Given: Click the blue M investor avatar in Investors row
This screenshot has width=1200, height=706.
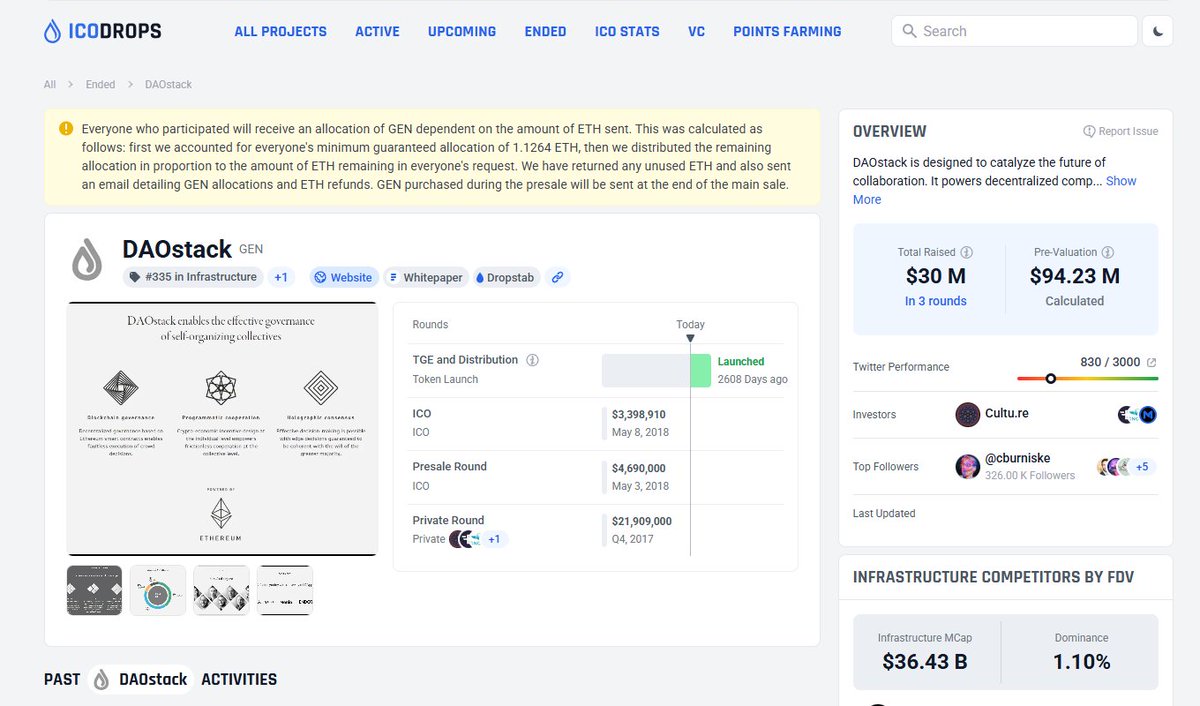Looking at the screenshot, I should click(1147, 414).
